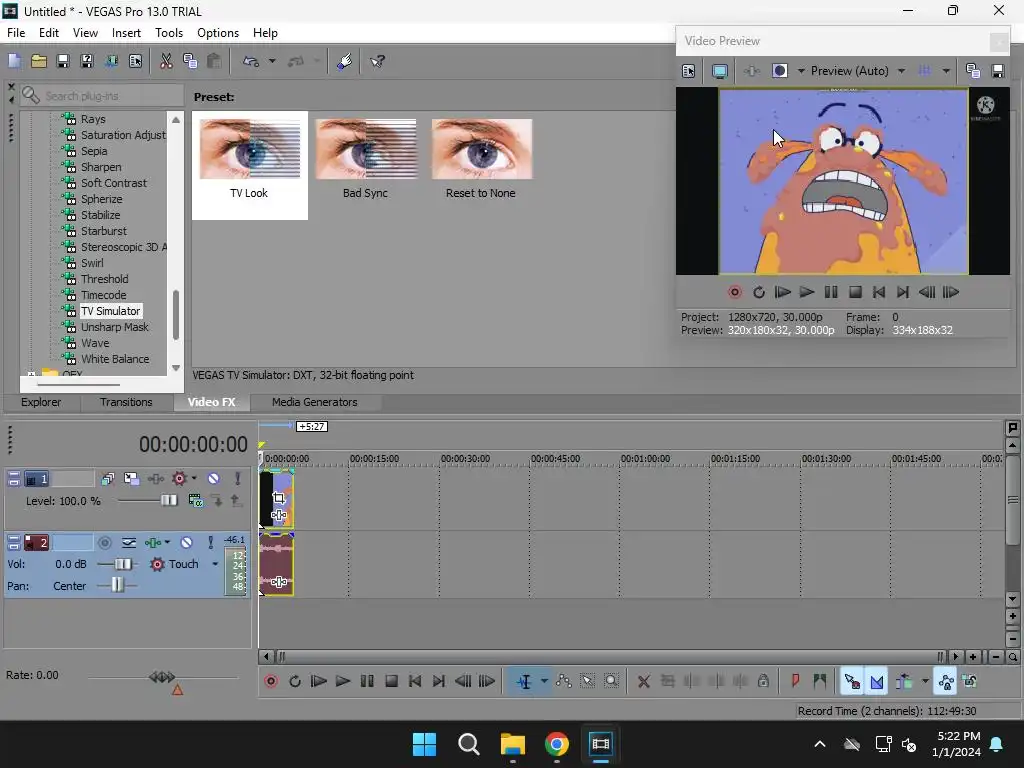Open audio track 2 FX dropdown arrow
The image size is (1024, 768).
pos(167,543)
